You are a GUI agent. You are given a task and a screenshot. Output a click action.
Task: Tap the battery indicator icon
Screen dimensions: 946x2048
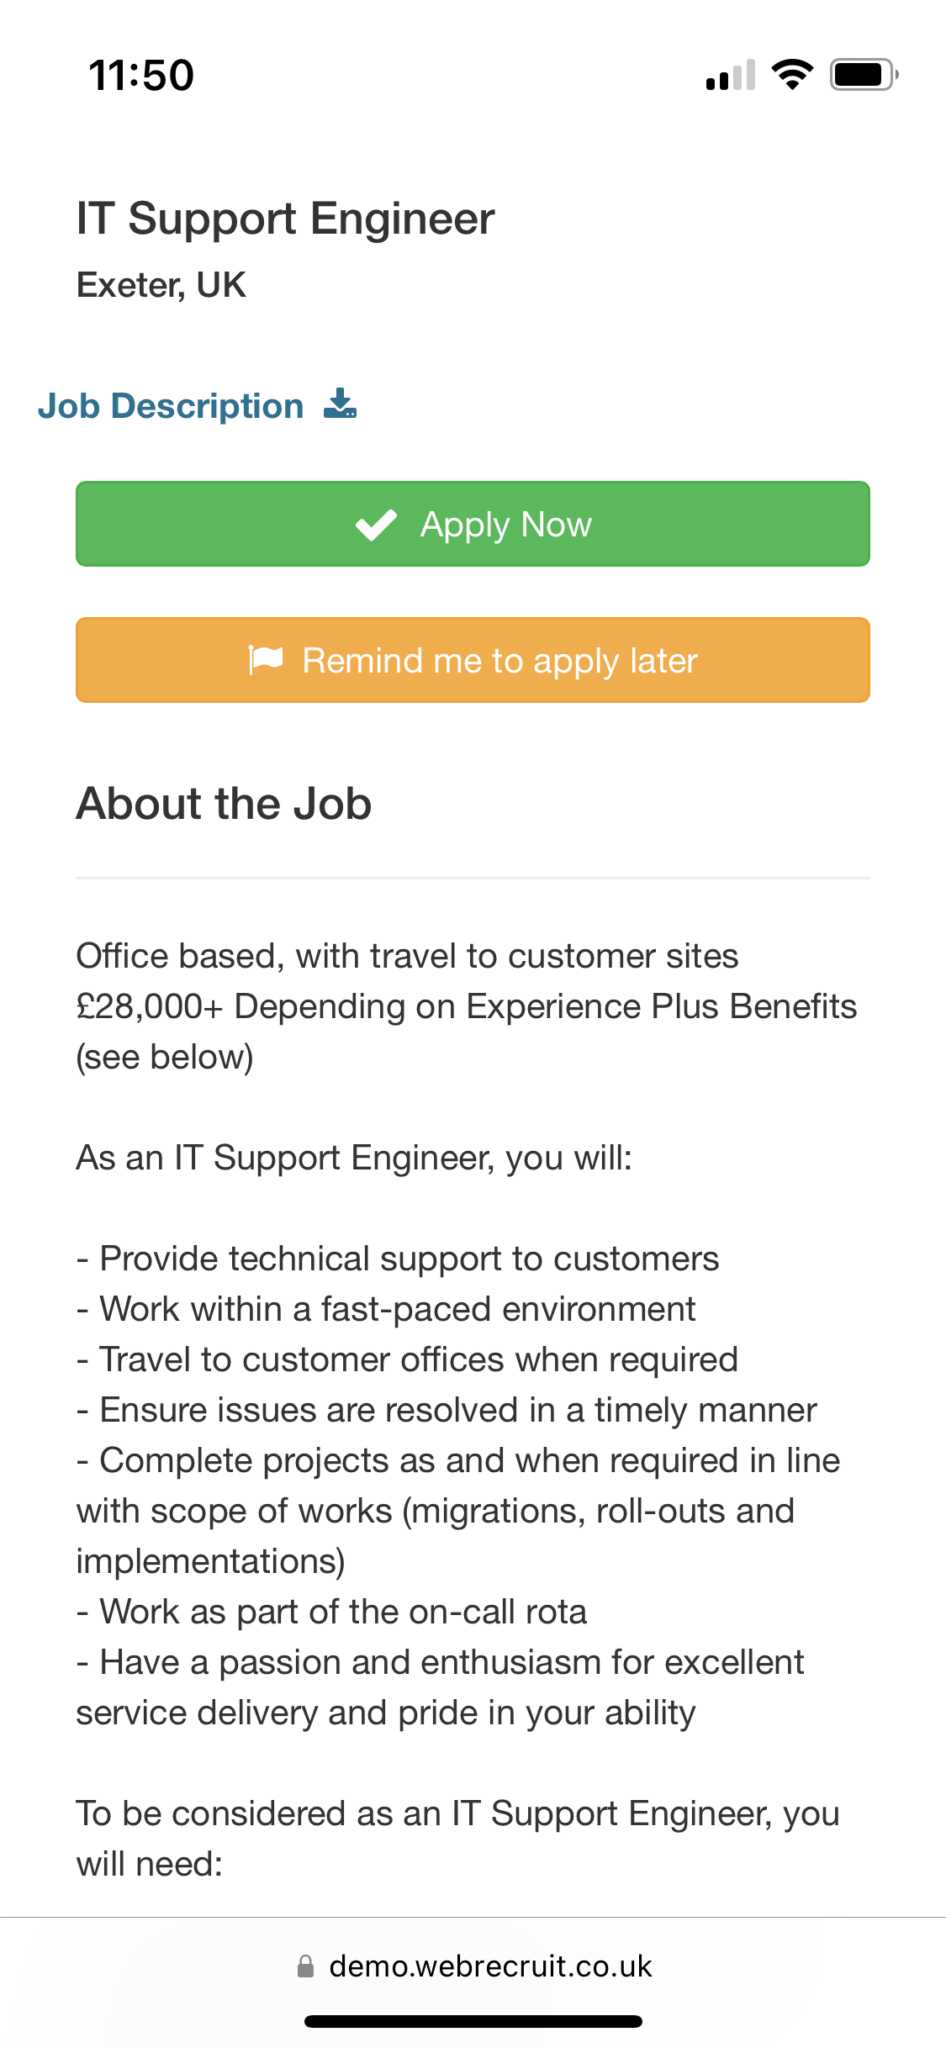click(x=863, y=75)
